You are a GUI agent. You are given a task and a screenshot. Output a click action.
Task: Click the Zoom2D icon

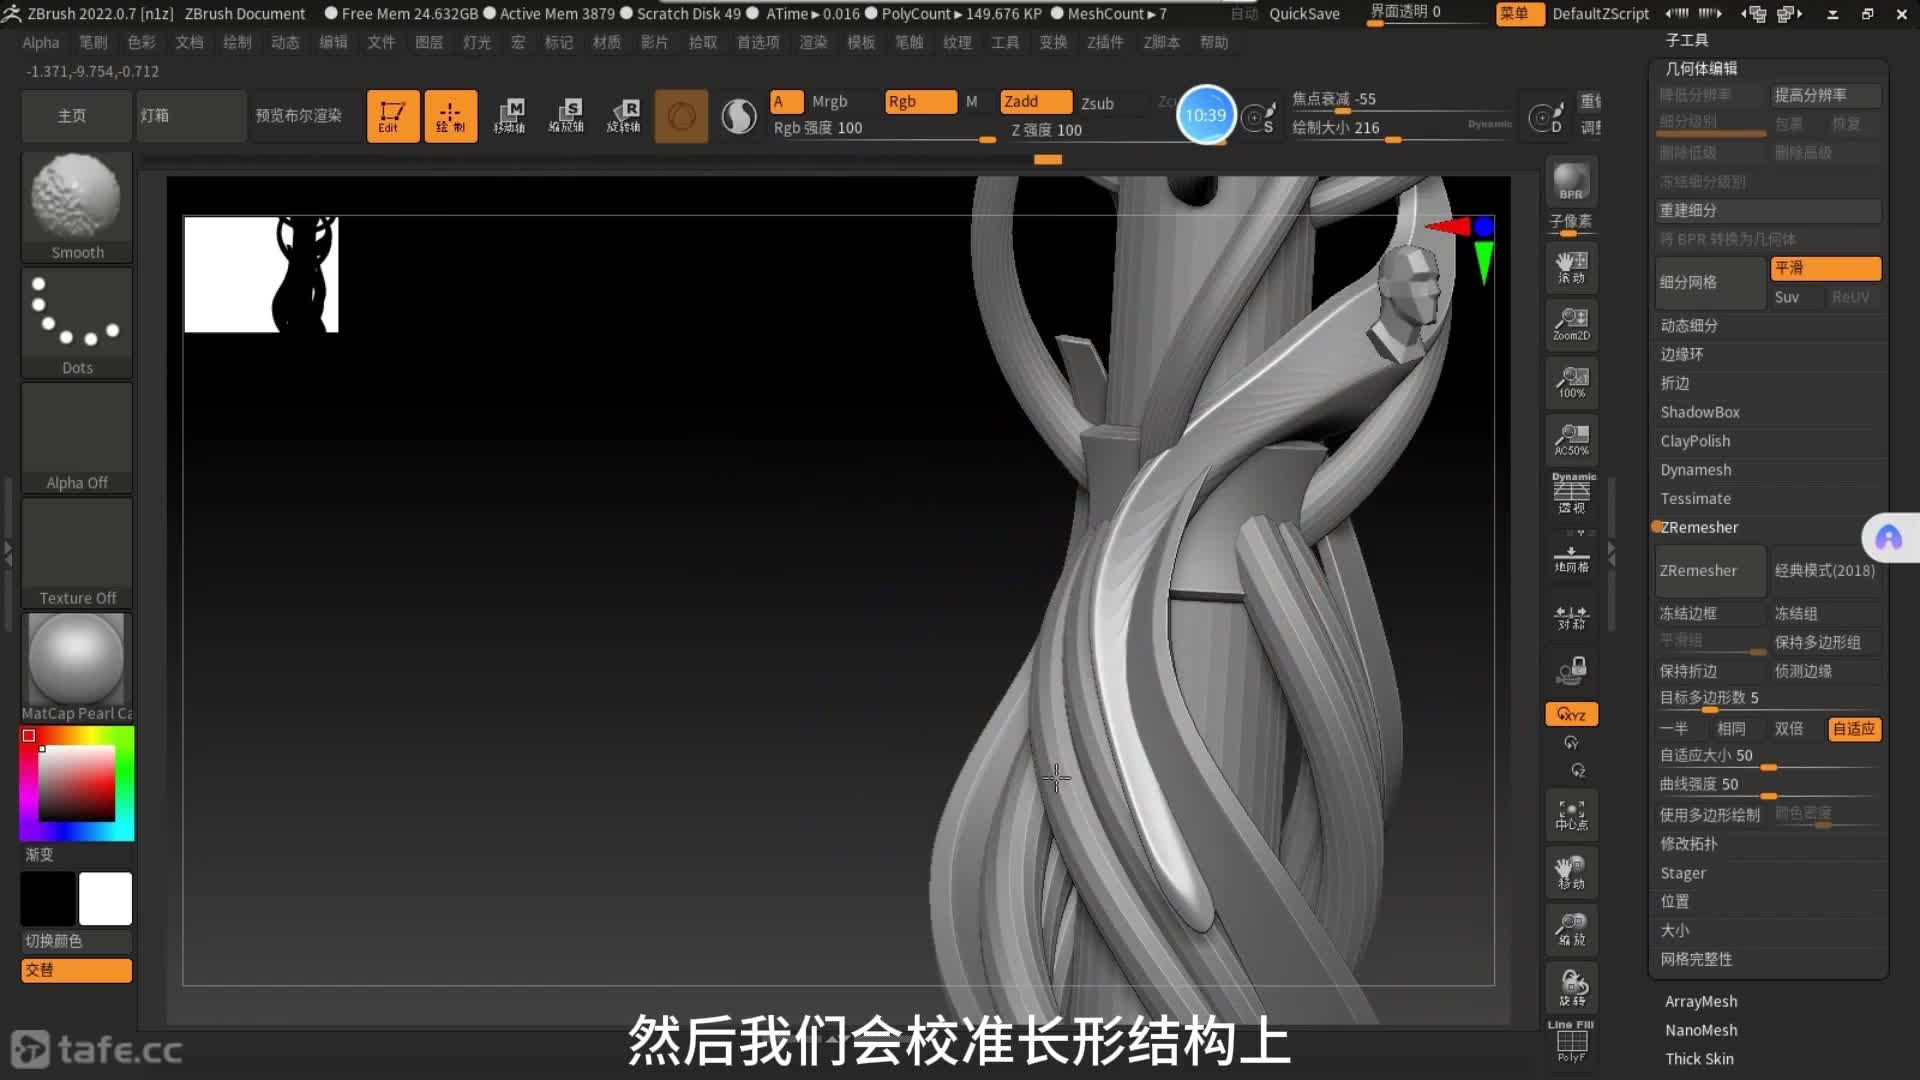coord(1571,324)
